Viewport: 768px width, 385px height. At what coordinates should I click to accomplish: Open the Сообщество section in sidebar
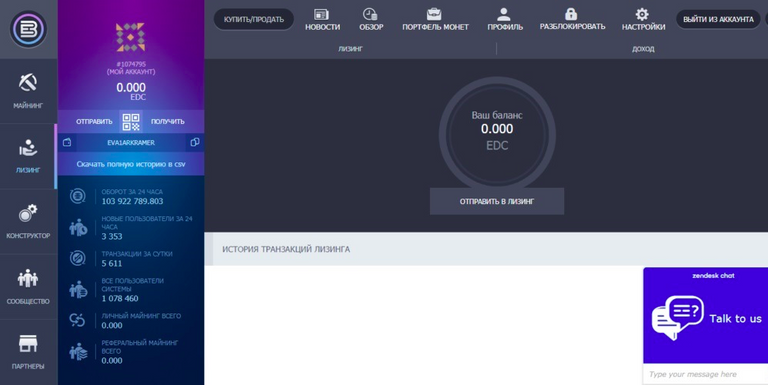tap(28, 287)
